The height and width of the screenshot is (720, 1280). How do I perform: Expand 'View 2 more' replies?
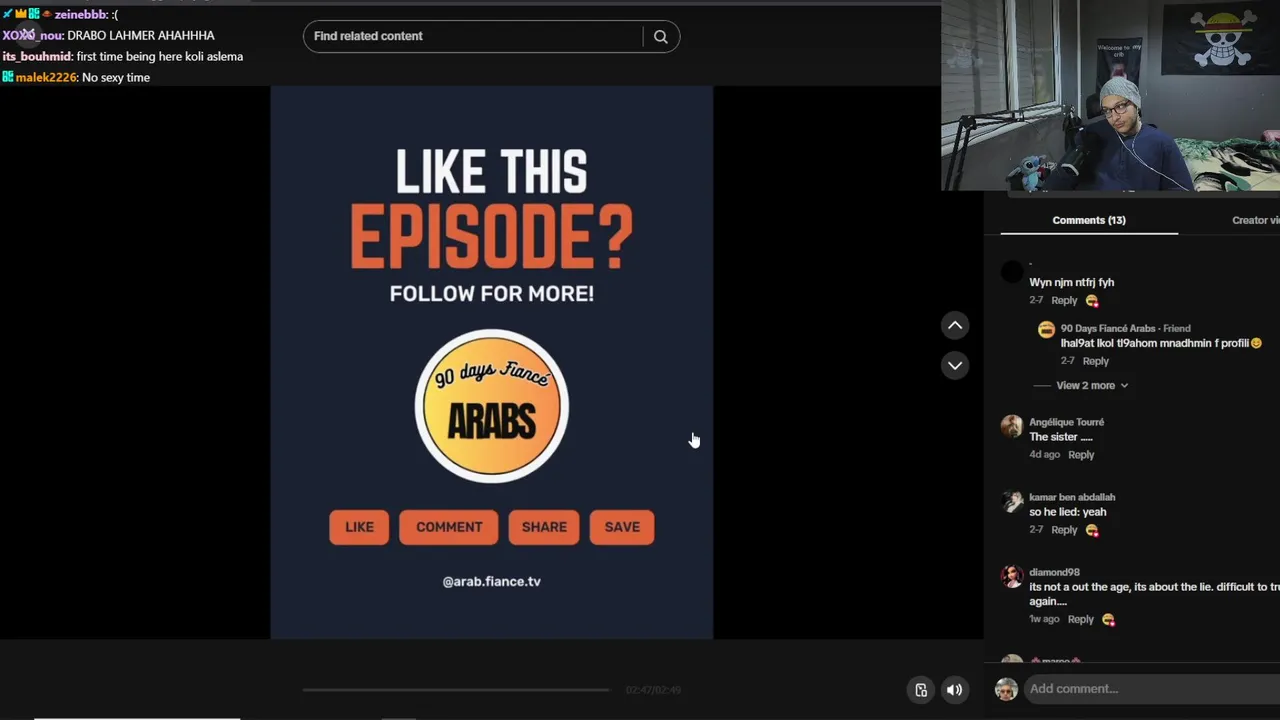(1092, 385)
